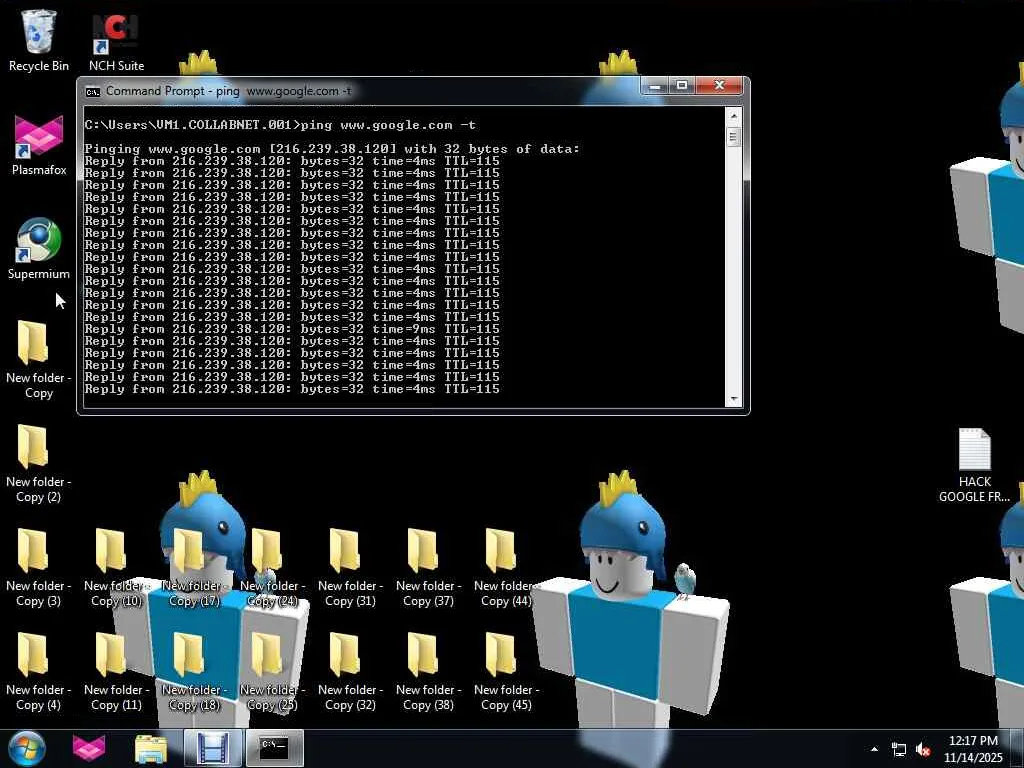This screenshot has height=768, width=1024.
Task: Select the 'New folder - Copy (11)' folder
Action: coord(116,672)
